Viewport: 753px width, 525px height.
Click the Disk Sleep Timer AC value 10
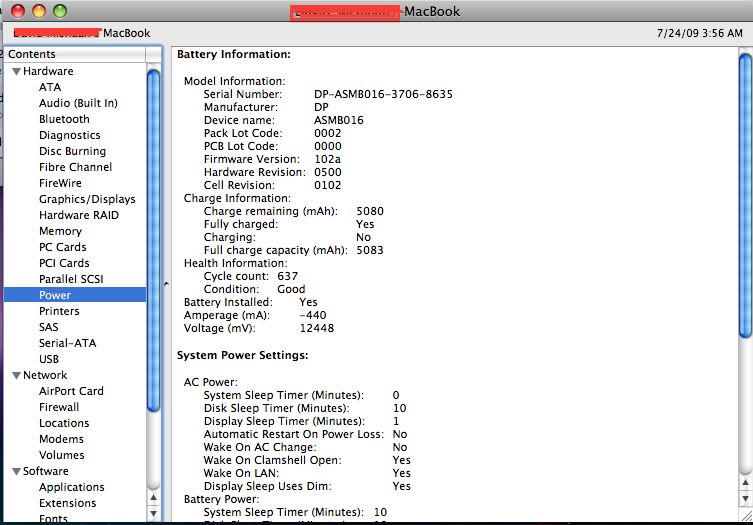(400, 408)
